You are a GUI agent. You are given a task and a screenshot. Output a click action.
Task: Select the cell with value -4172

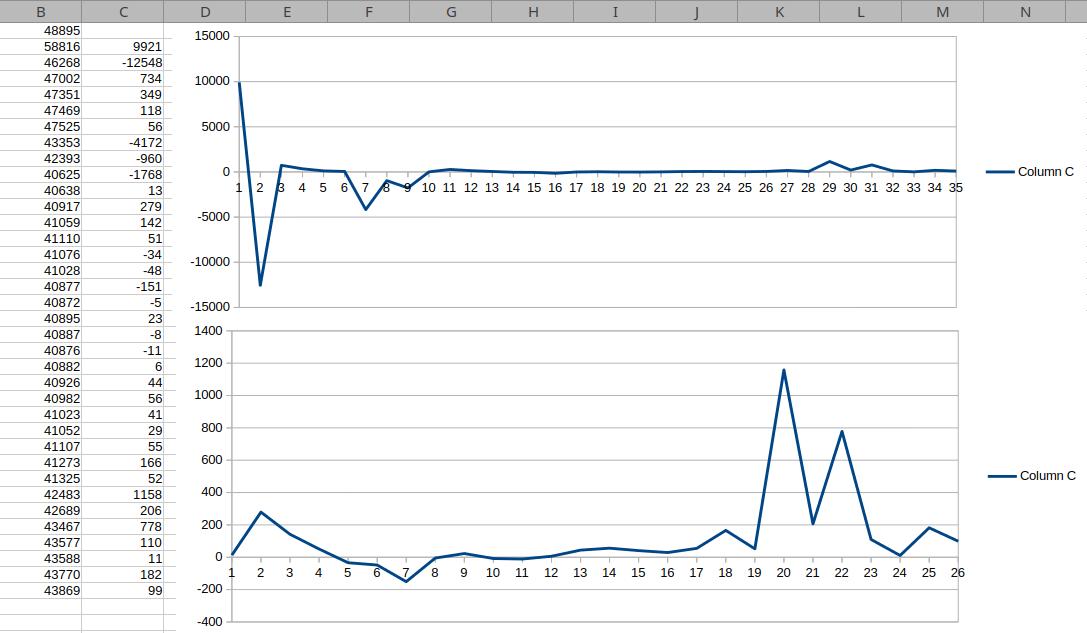pyautogui.click(x=145, y=143)
